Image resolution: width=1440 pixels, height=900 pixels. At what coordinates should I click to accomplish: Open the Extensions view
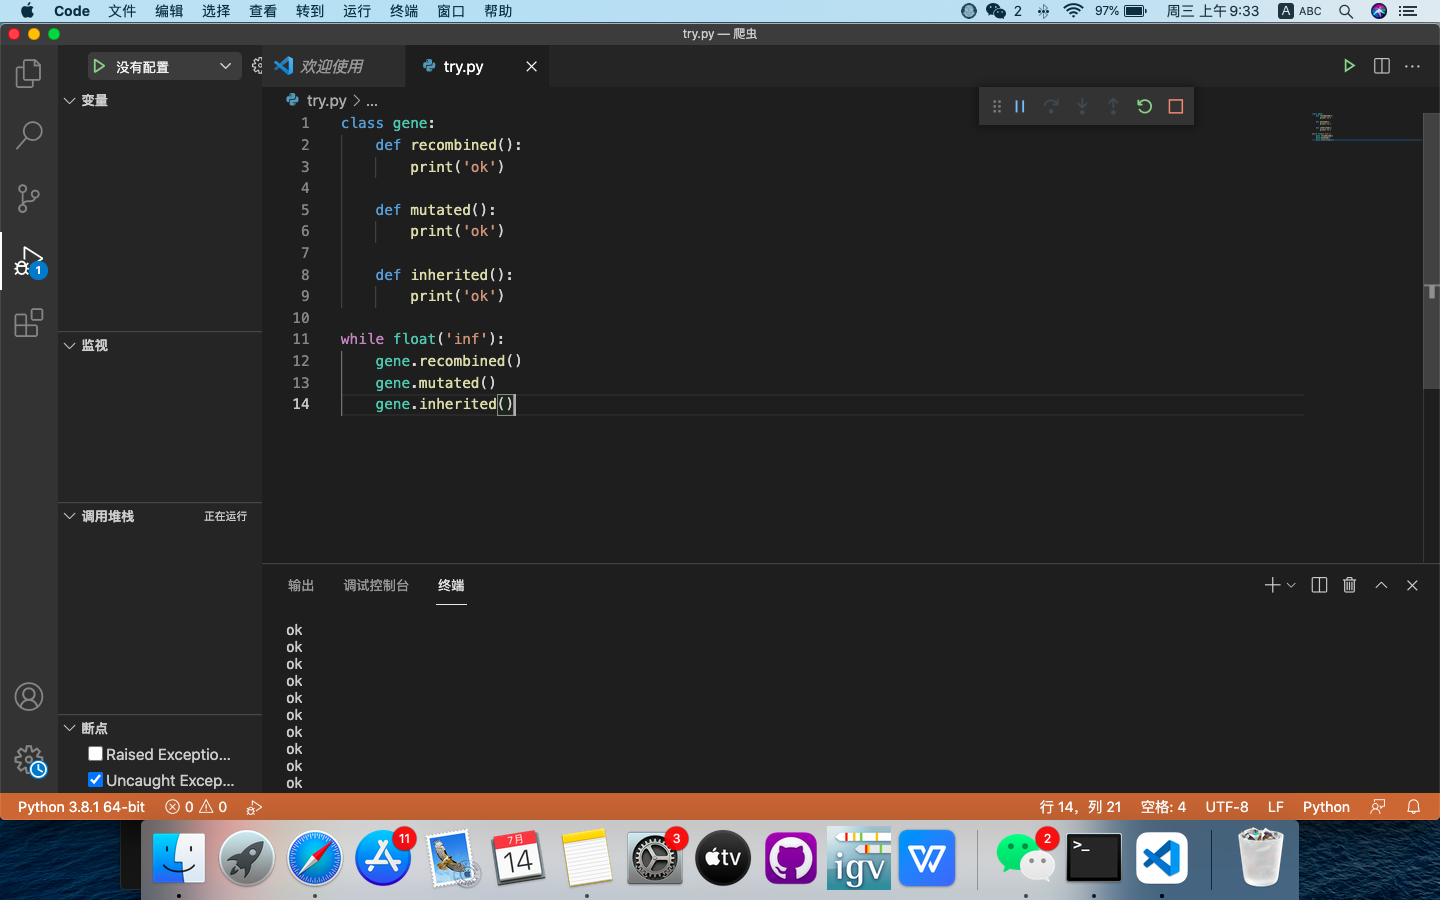29,323
